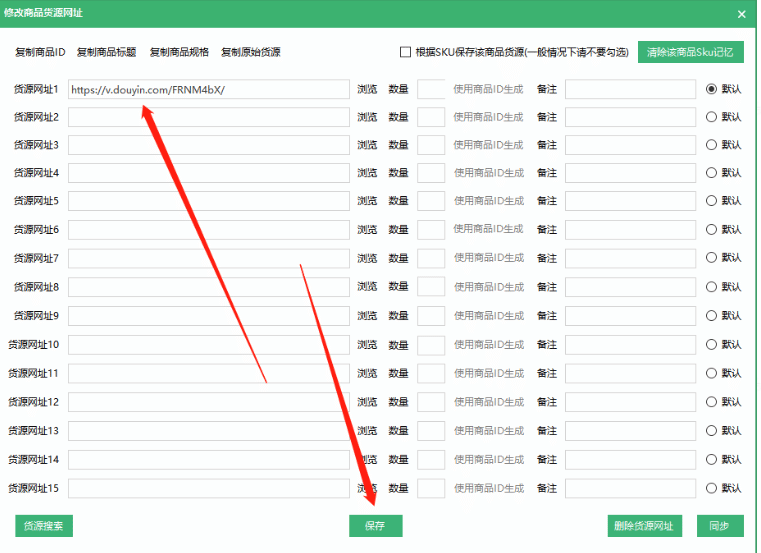Select 默认 radio for 货源网址1
761x553 pixels.
pyautogui.click(x=711, y=89)
